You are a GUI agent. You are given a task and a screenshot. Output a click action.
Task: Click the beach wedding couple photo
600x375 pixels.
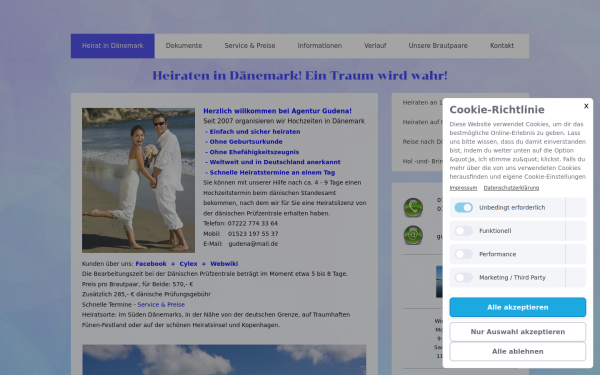tap(138, 180)
